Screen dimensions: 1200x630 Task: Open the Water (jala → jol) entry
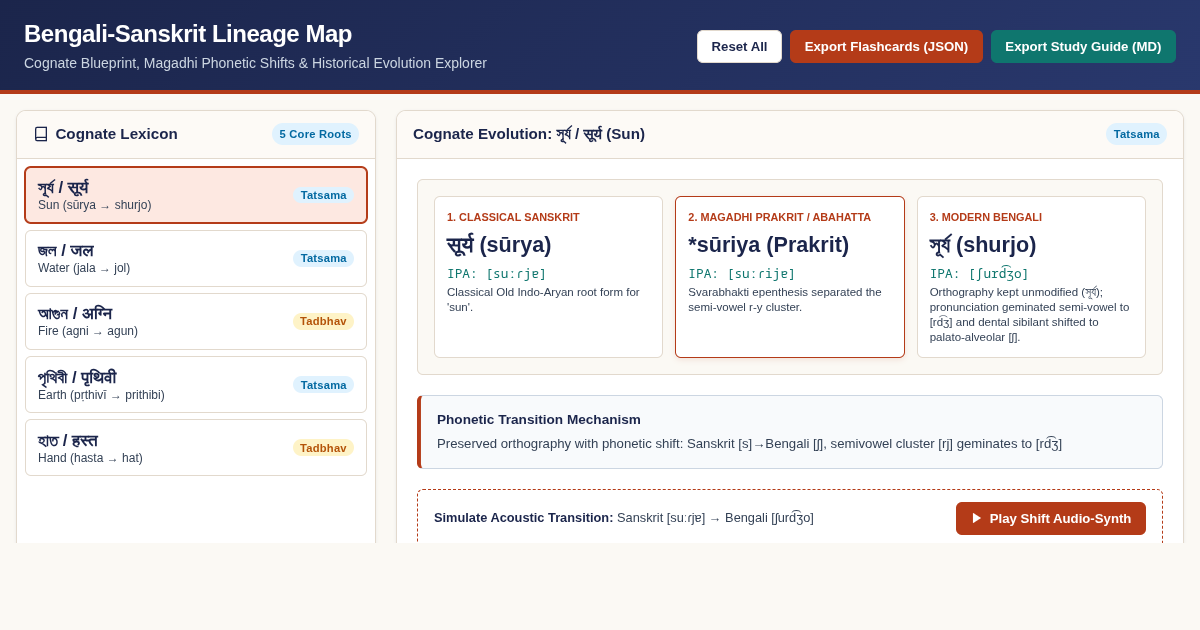(196, 258)
